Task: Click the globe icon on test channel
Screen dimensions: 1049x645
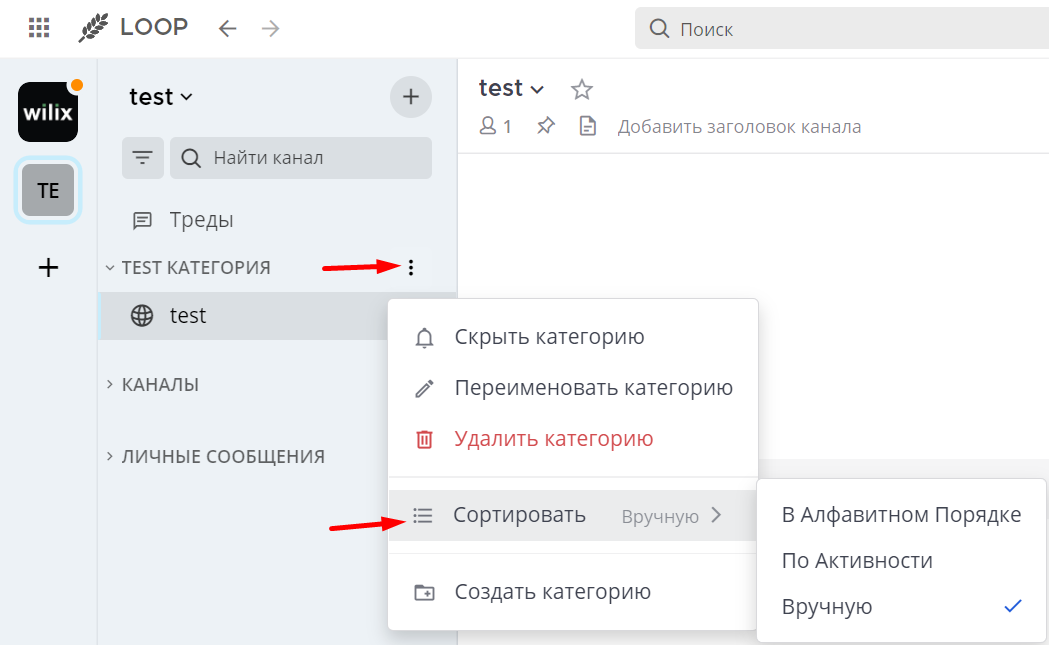Action: point(140,314)
